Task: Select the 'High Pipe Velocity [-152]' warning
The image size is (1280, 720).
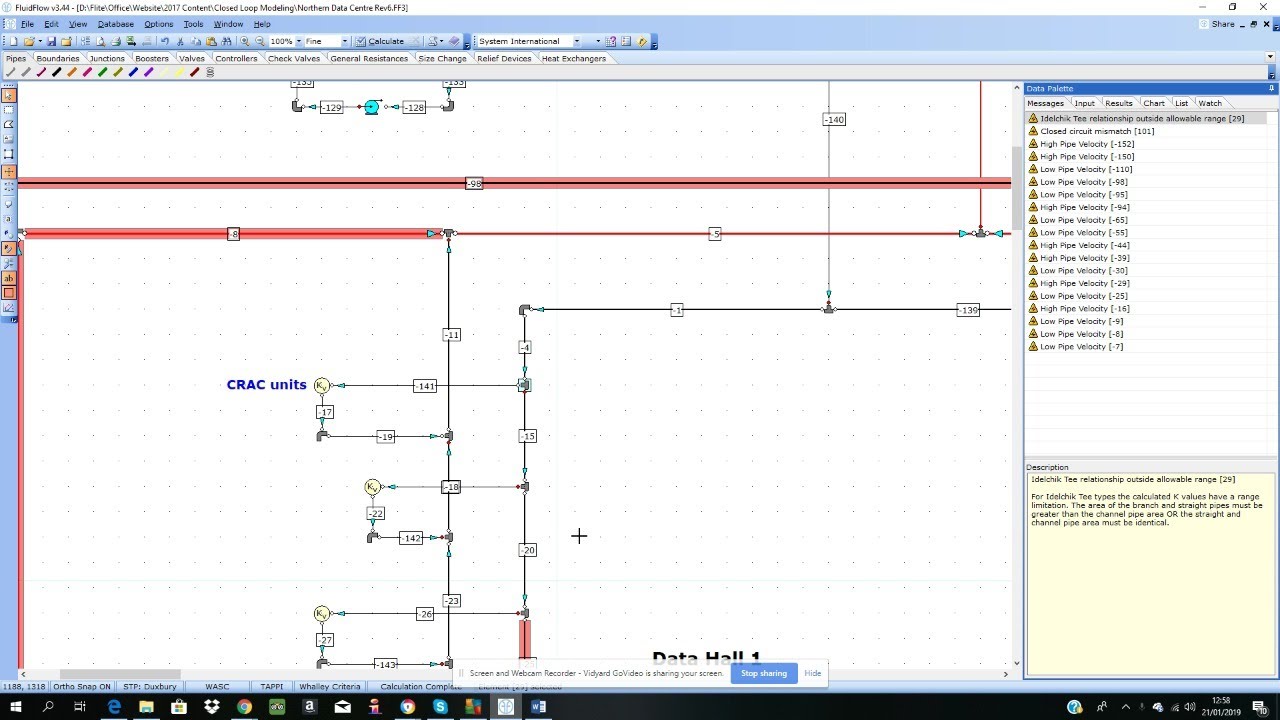Action: pyautogui.click(x=1087, y=144)
